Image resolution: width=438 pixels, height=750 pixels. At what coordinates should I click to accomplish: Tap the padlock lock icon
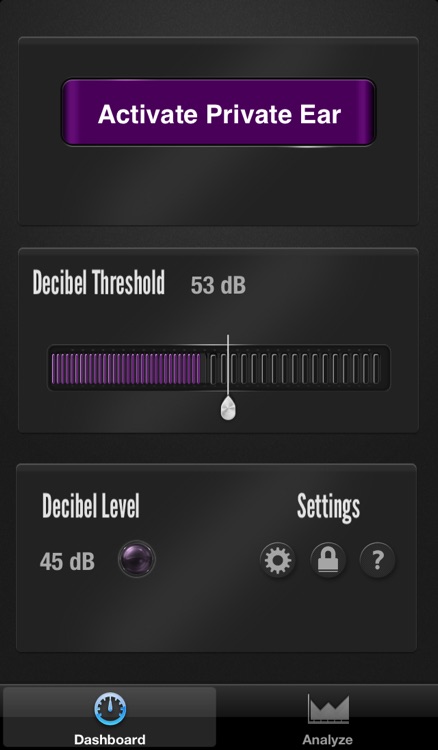(x=328, y=560)
